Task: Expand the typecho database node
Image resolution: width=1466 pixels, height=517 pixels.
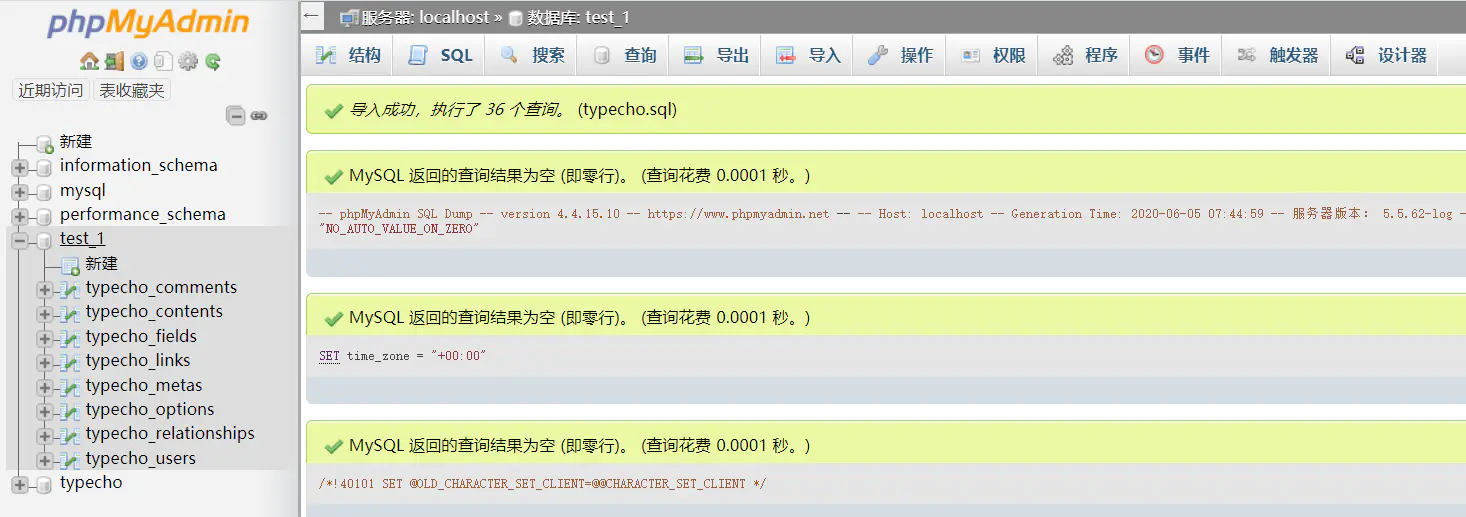Action: (x=20, y=484)
